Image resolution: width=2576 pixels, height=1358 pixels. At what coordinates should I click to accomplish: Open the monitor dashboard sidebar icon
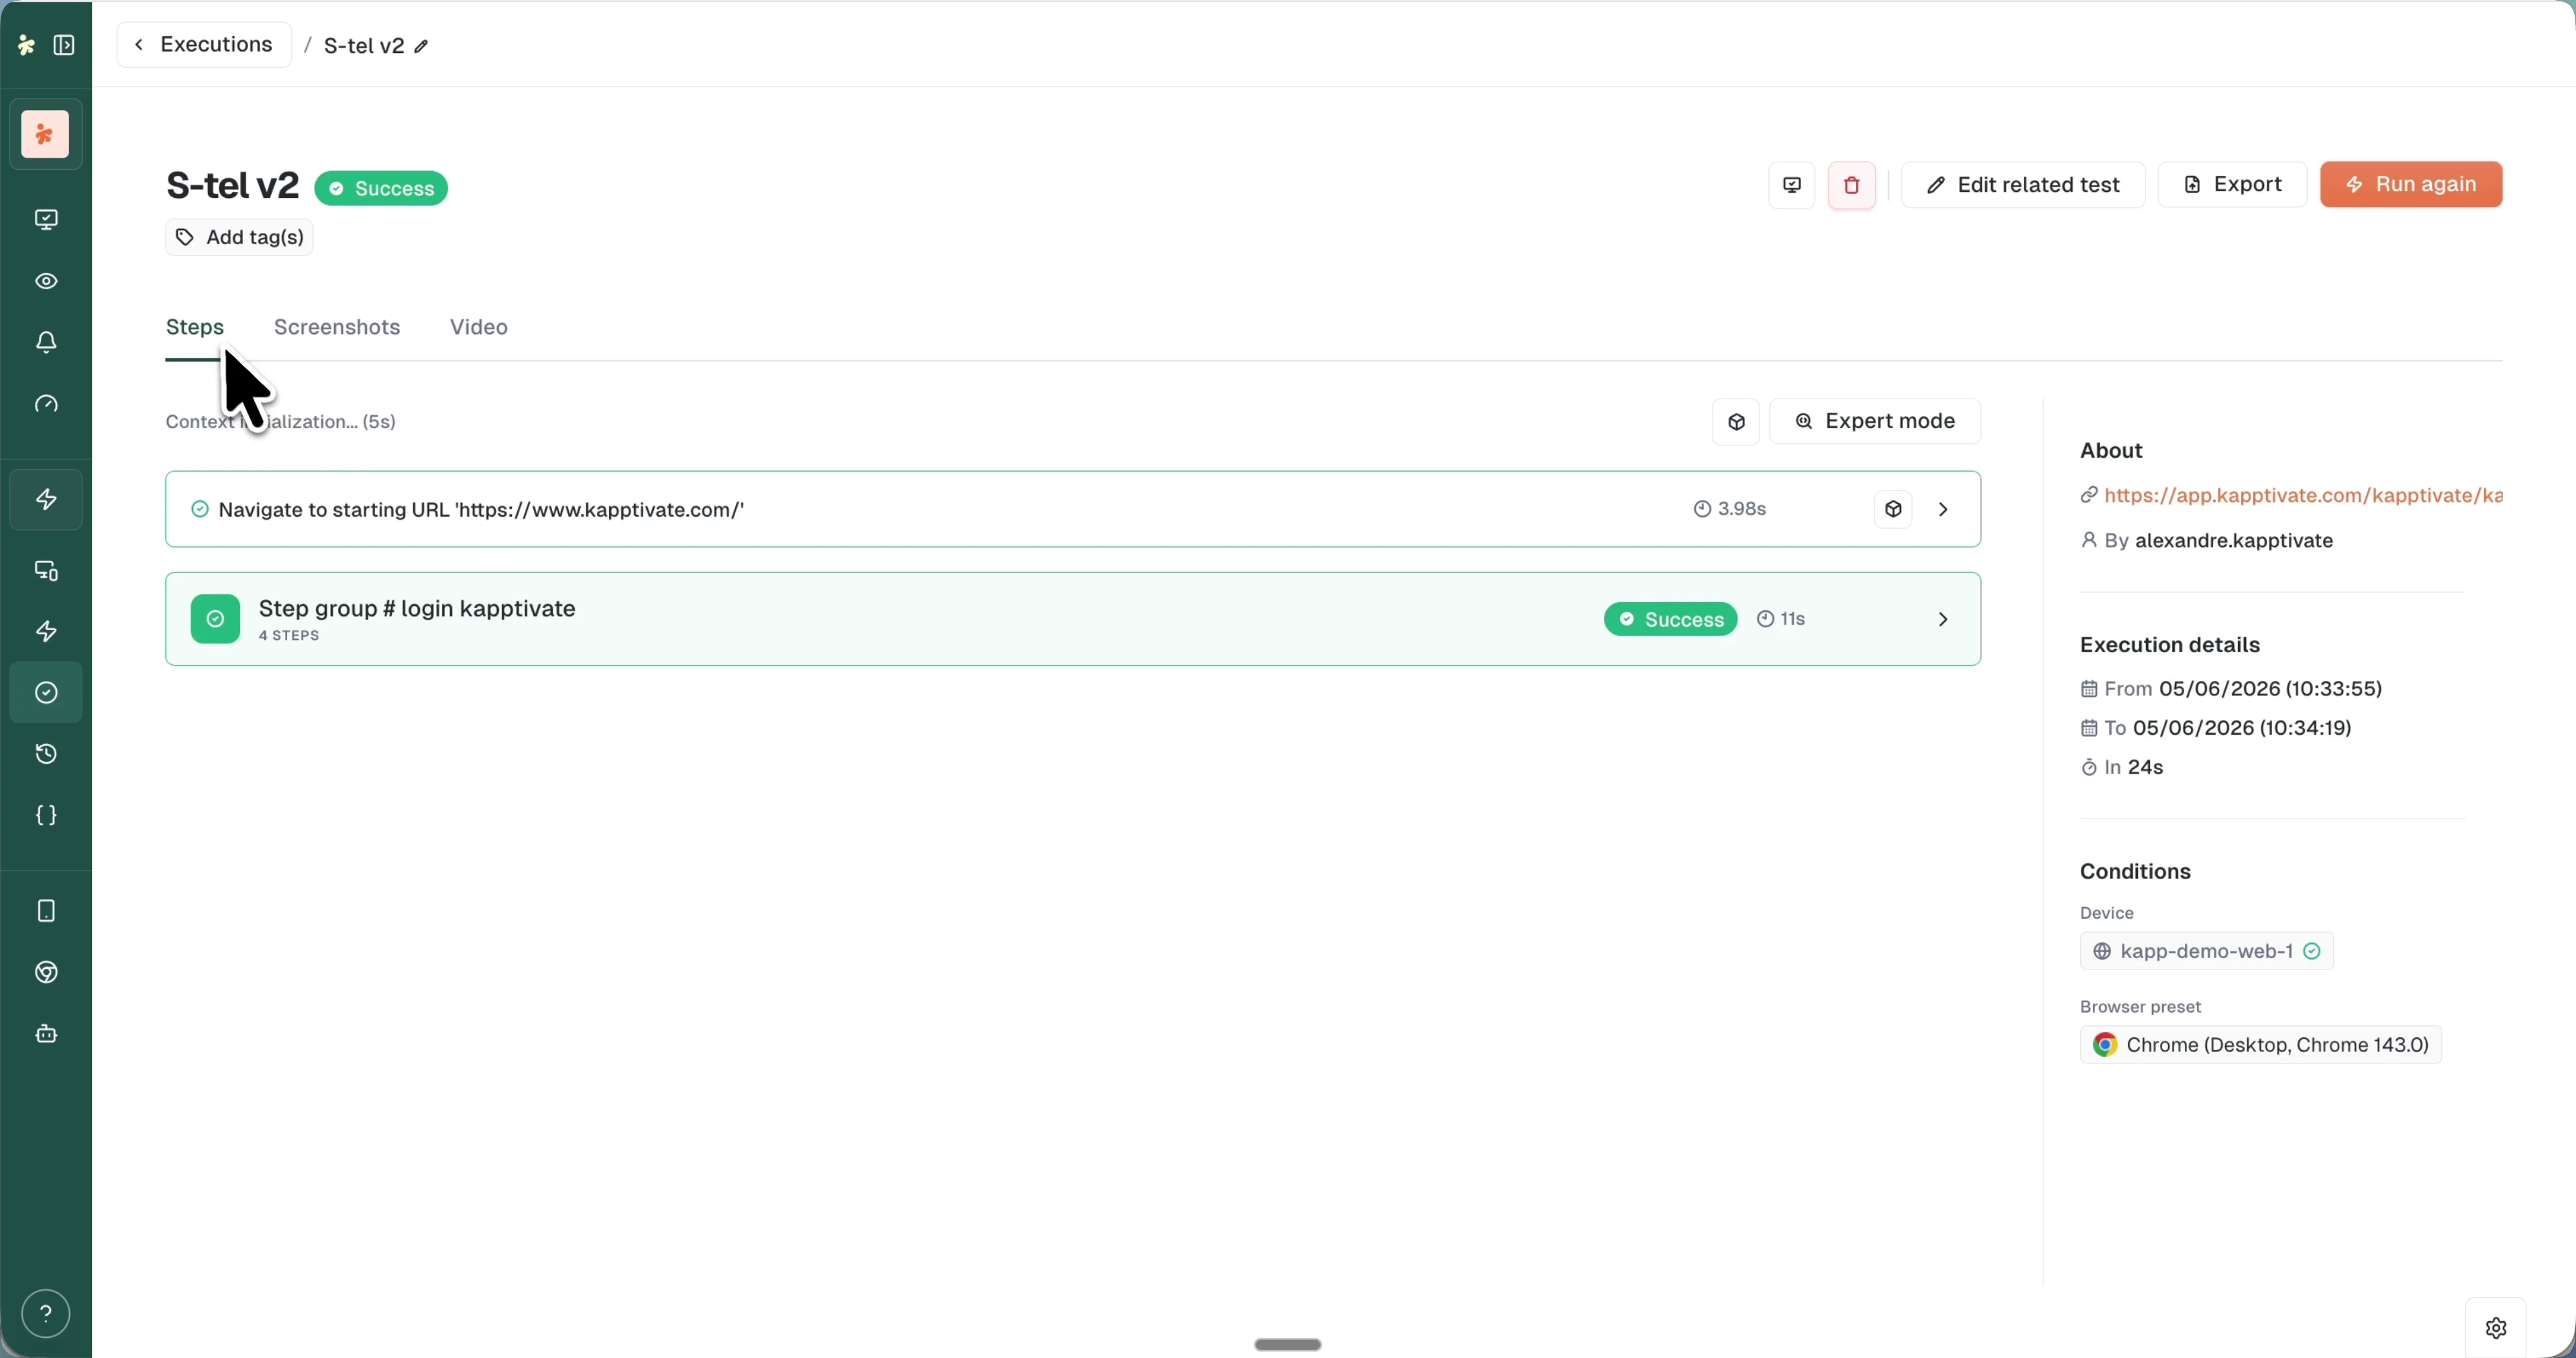click(x=46, y=220)
